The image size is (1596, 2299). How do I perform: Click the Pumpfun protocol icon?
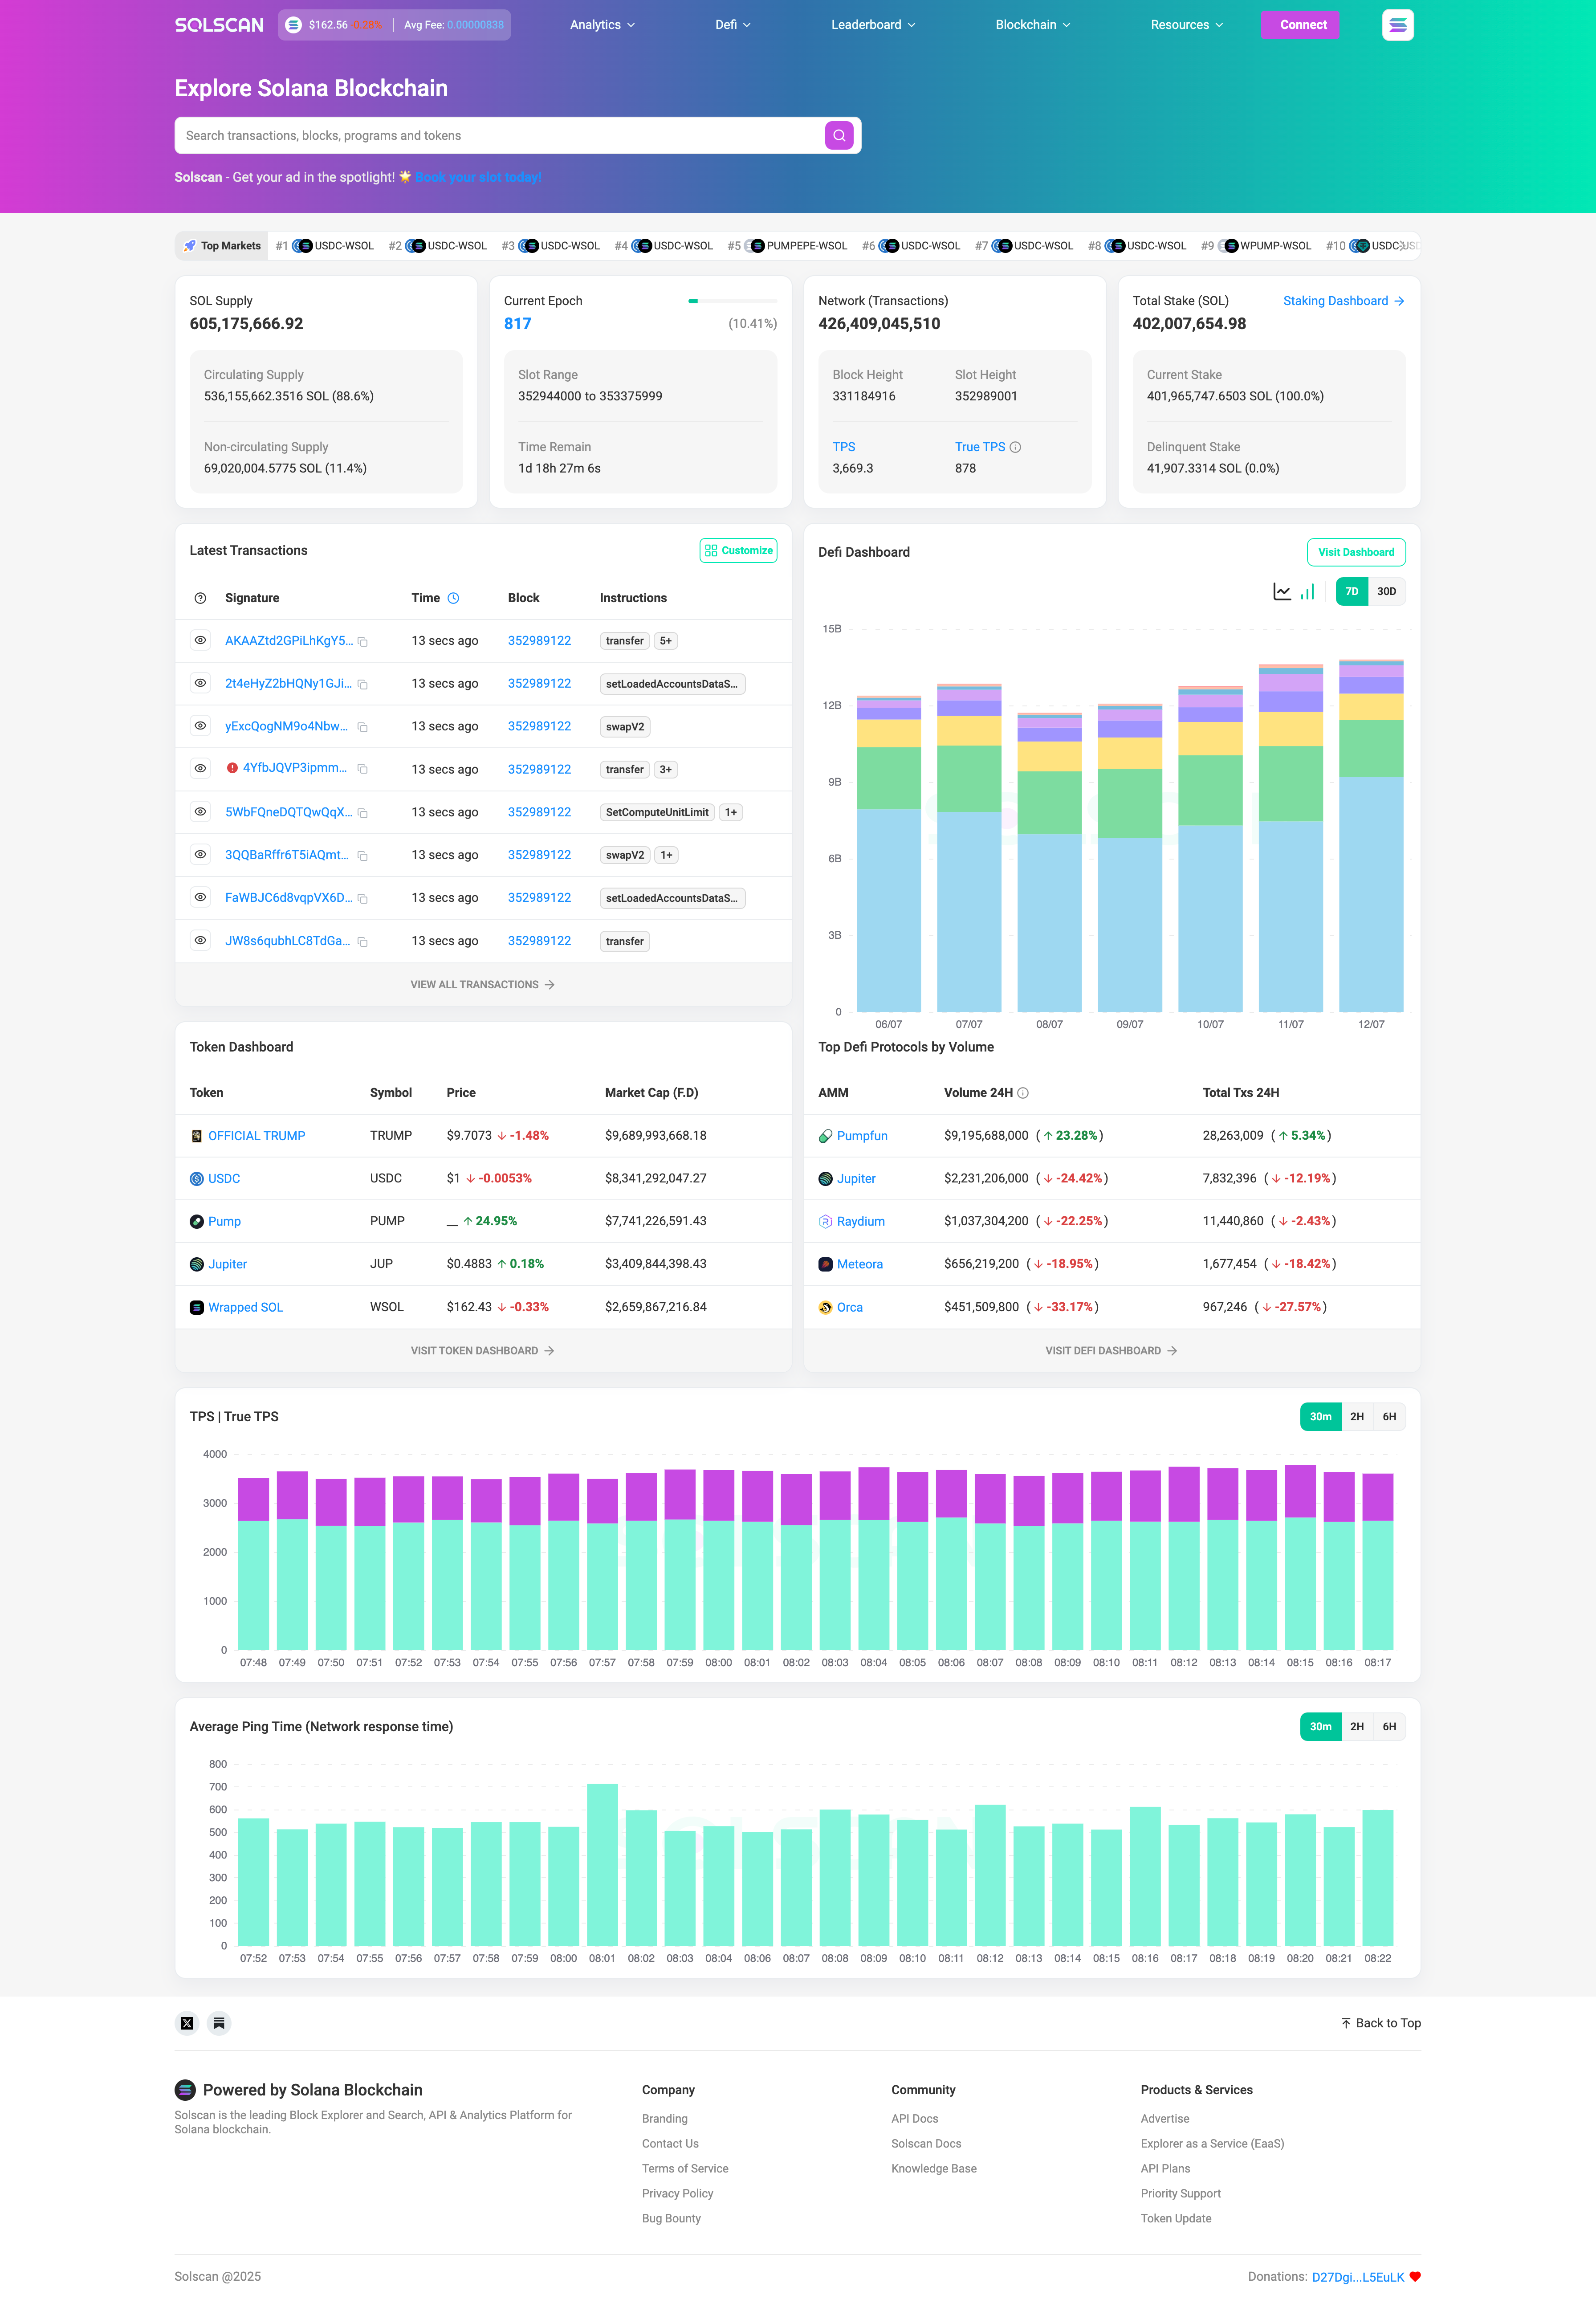[x=825, y=1136]
